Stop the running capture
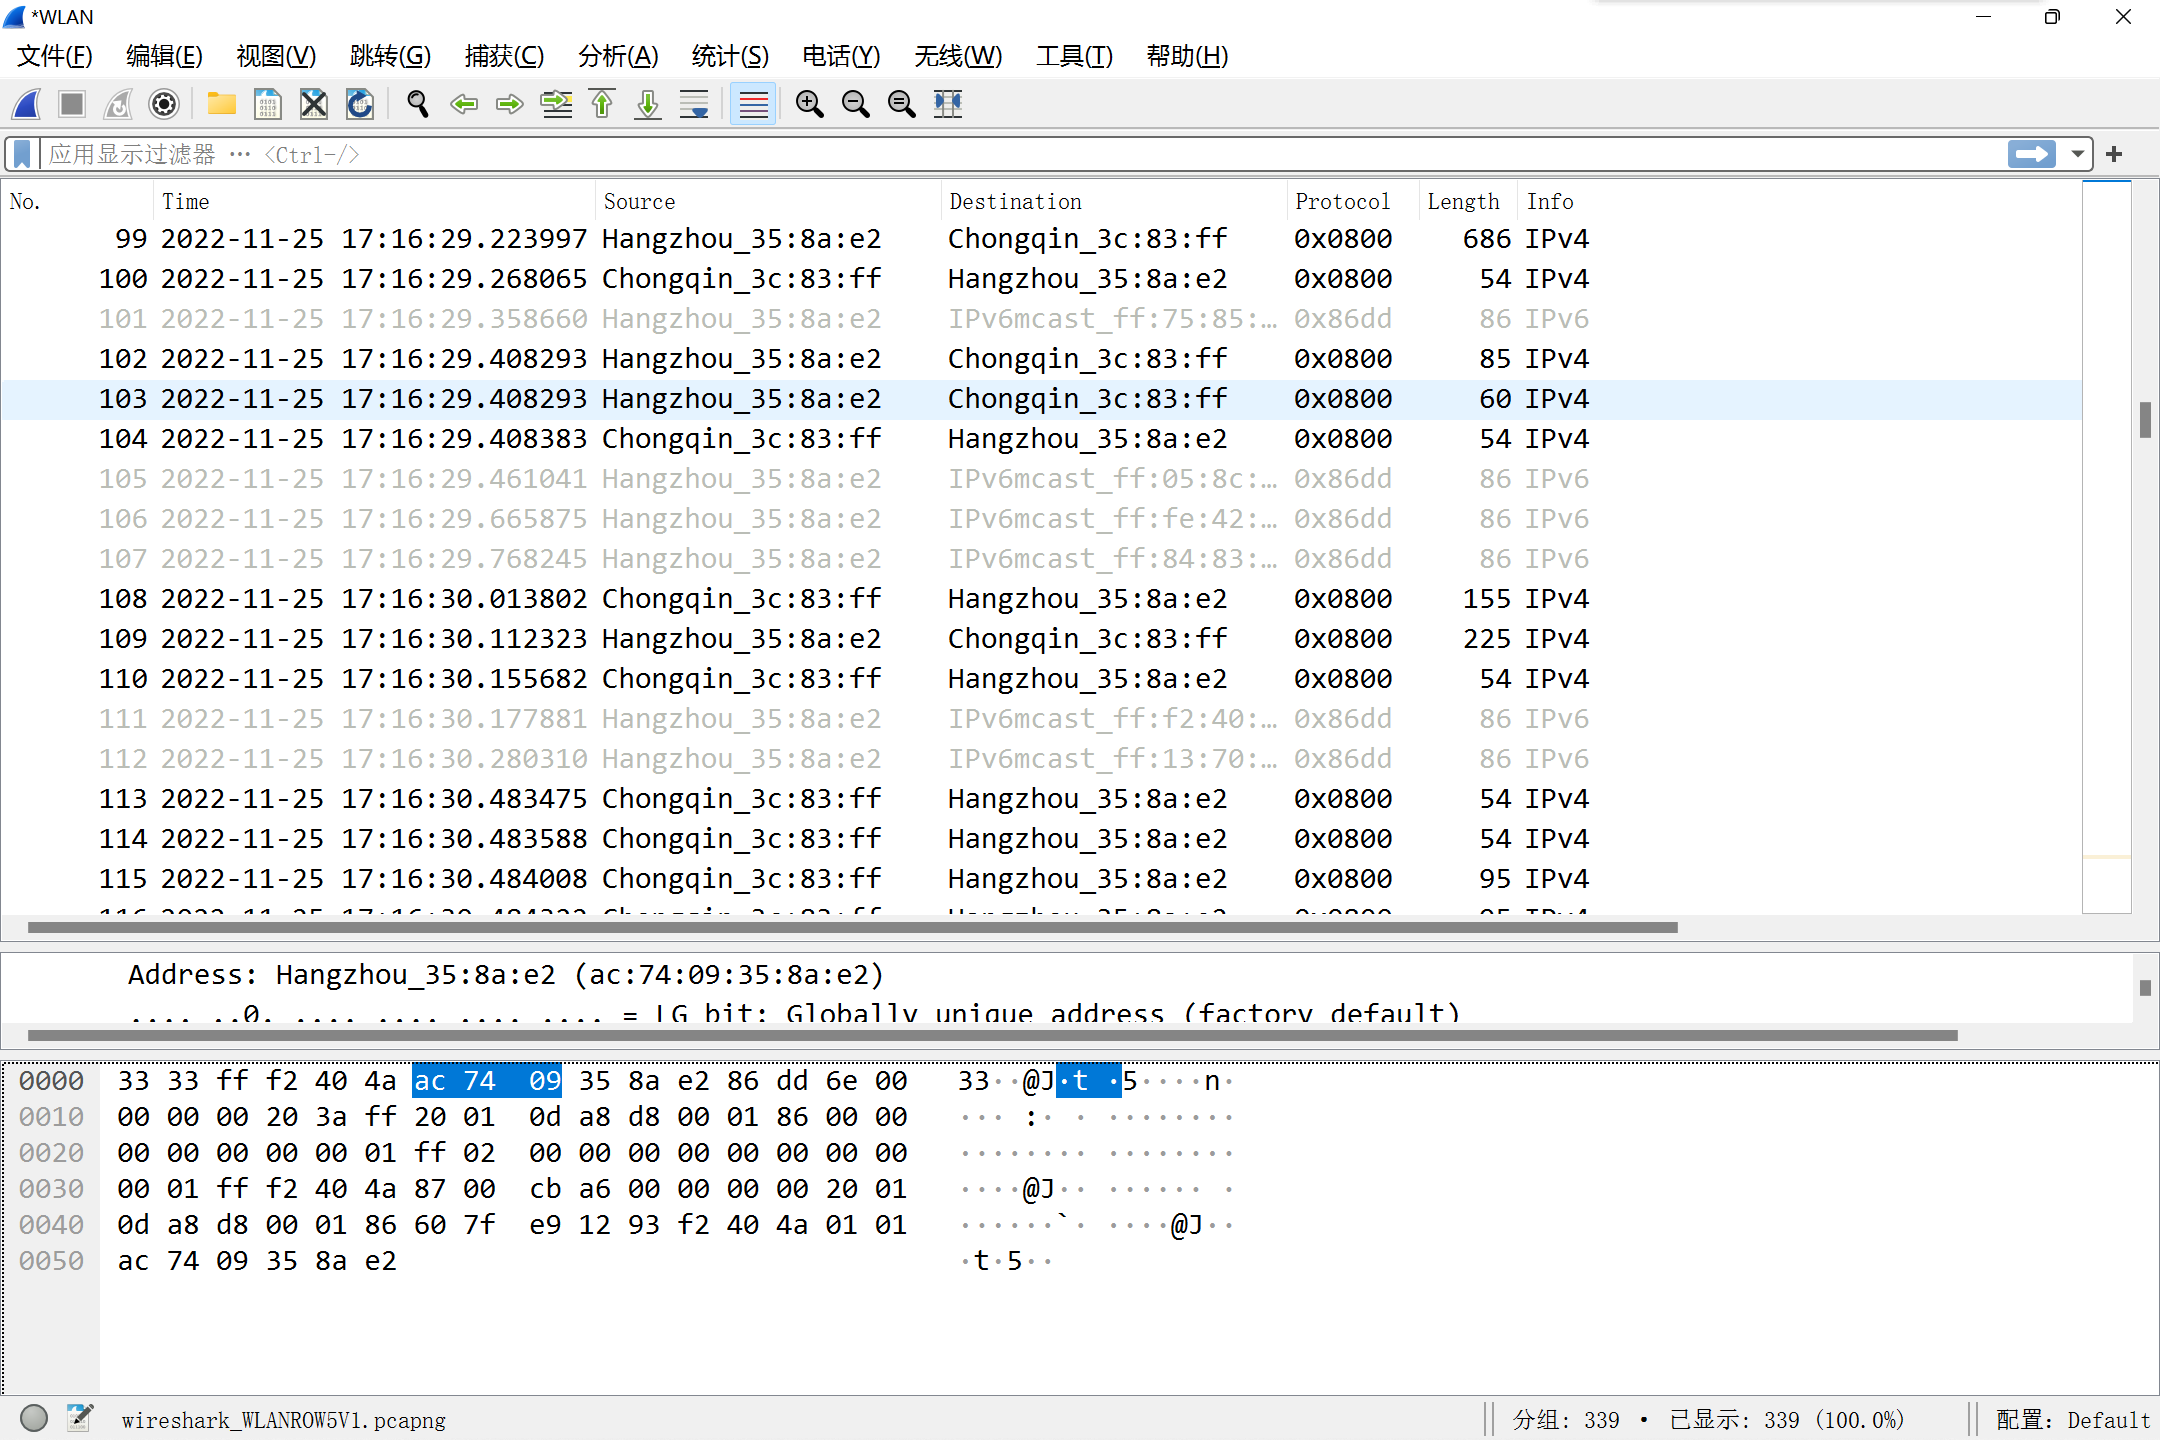The height and width of the screenshot is (1440, 2160). [72, 104]
